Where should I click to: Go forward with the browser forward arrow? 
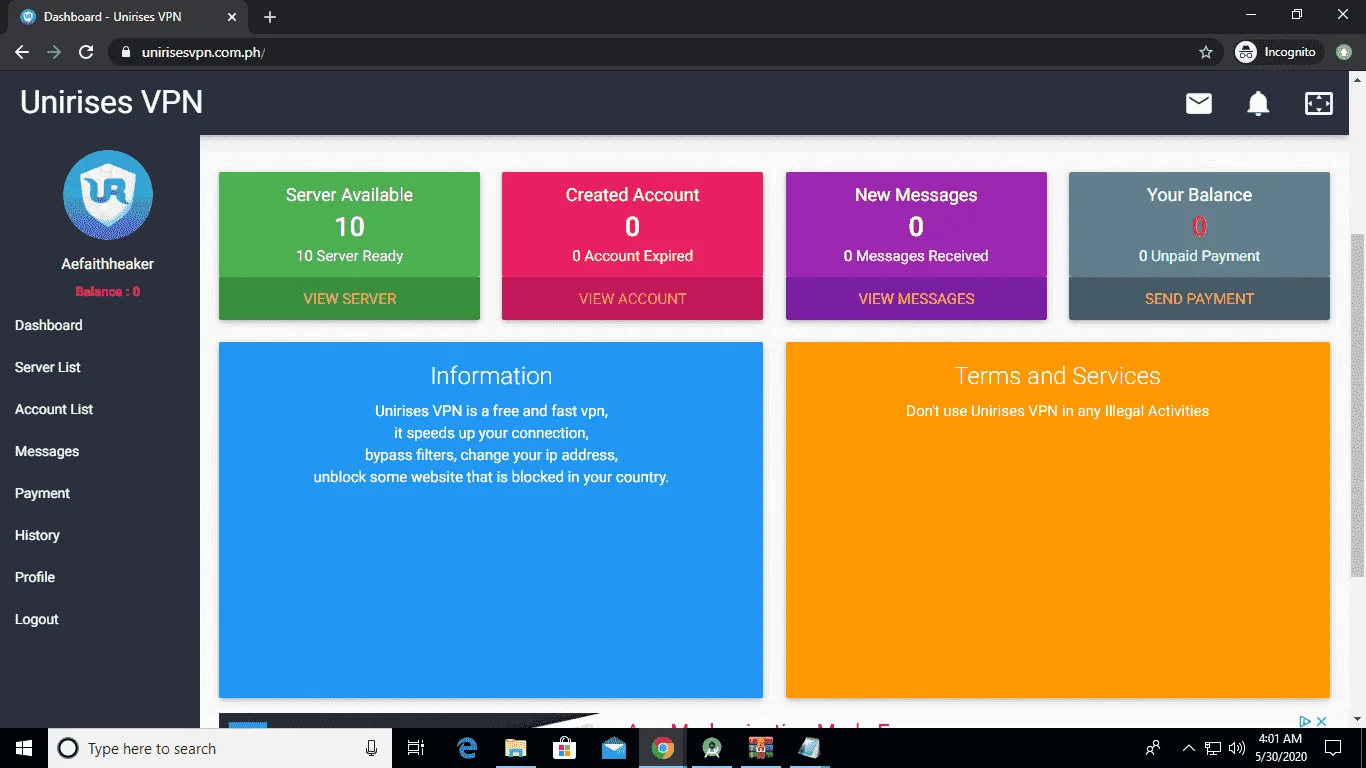[54, 52]
